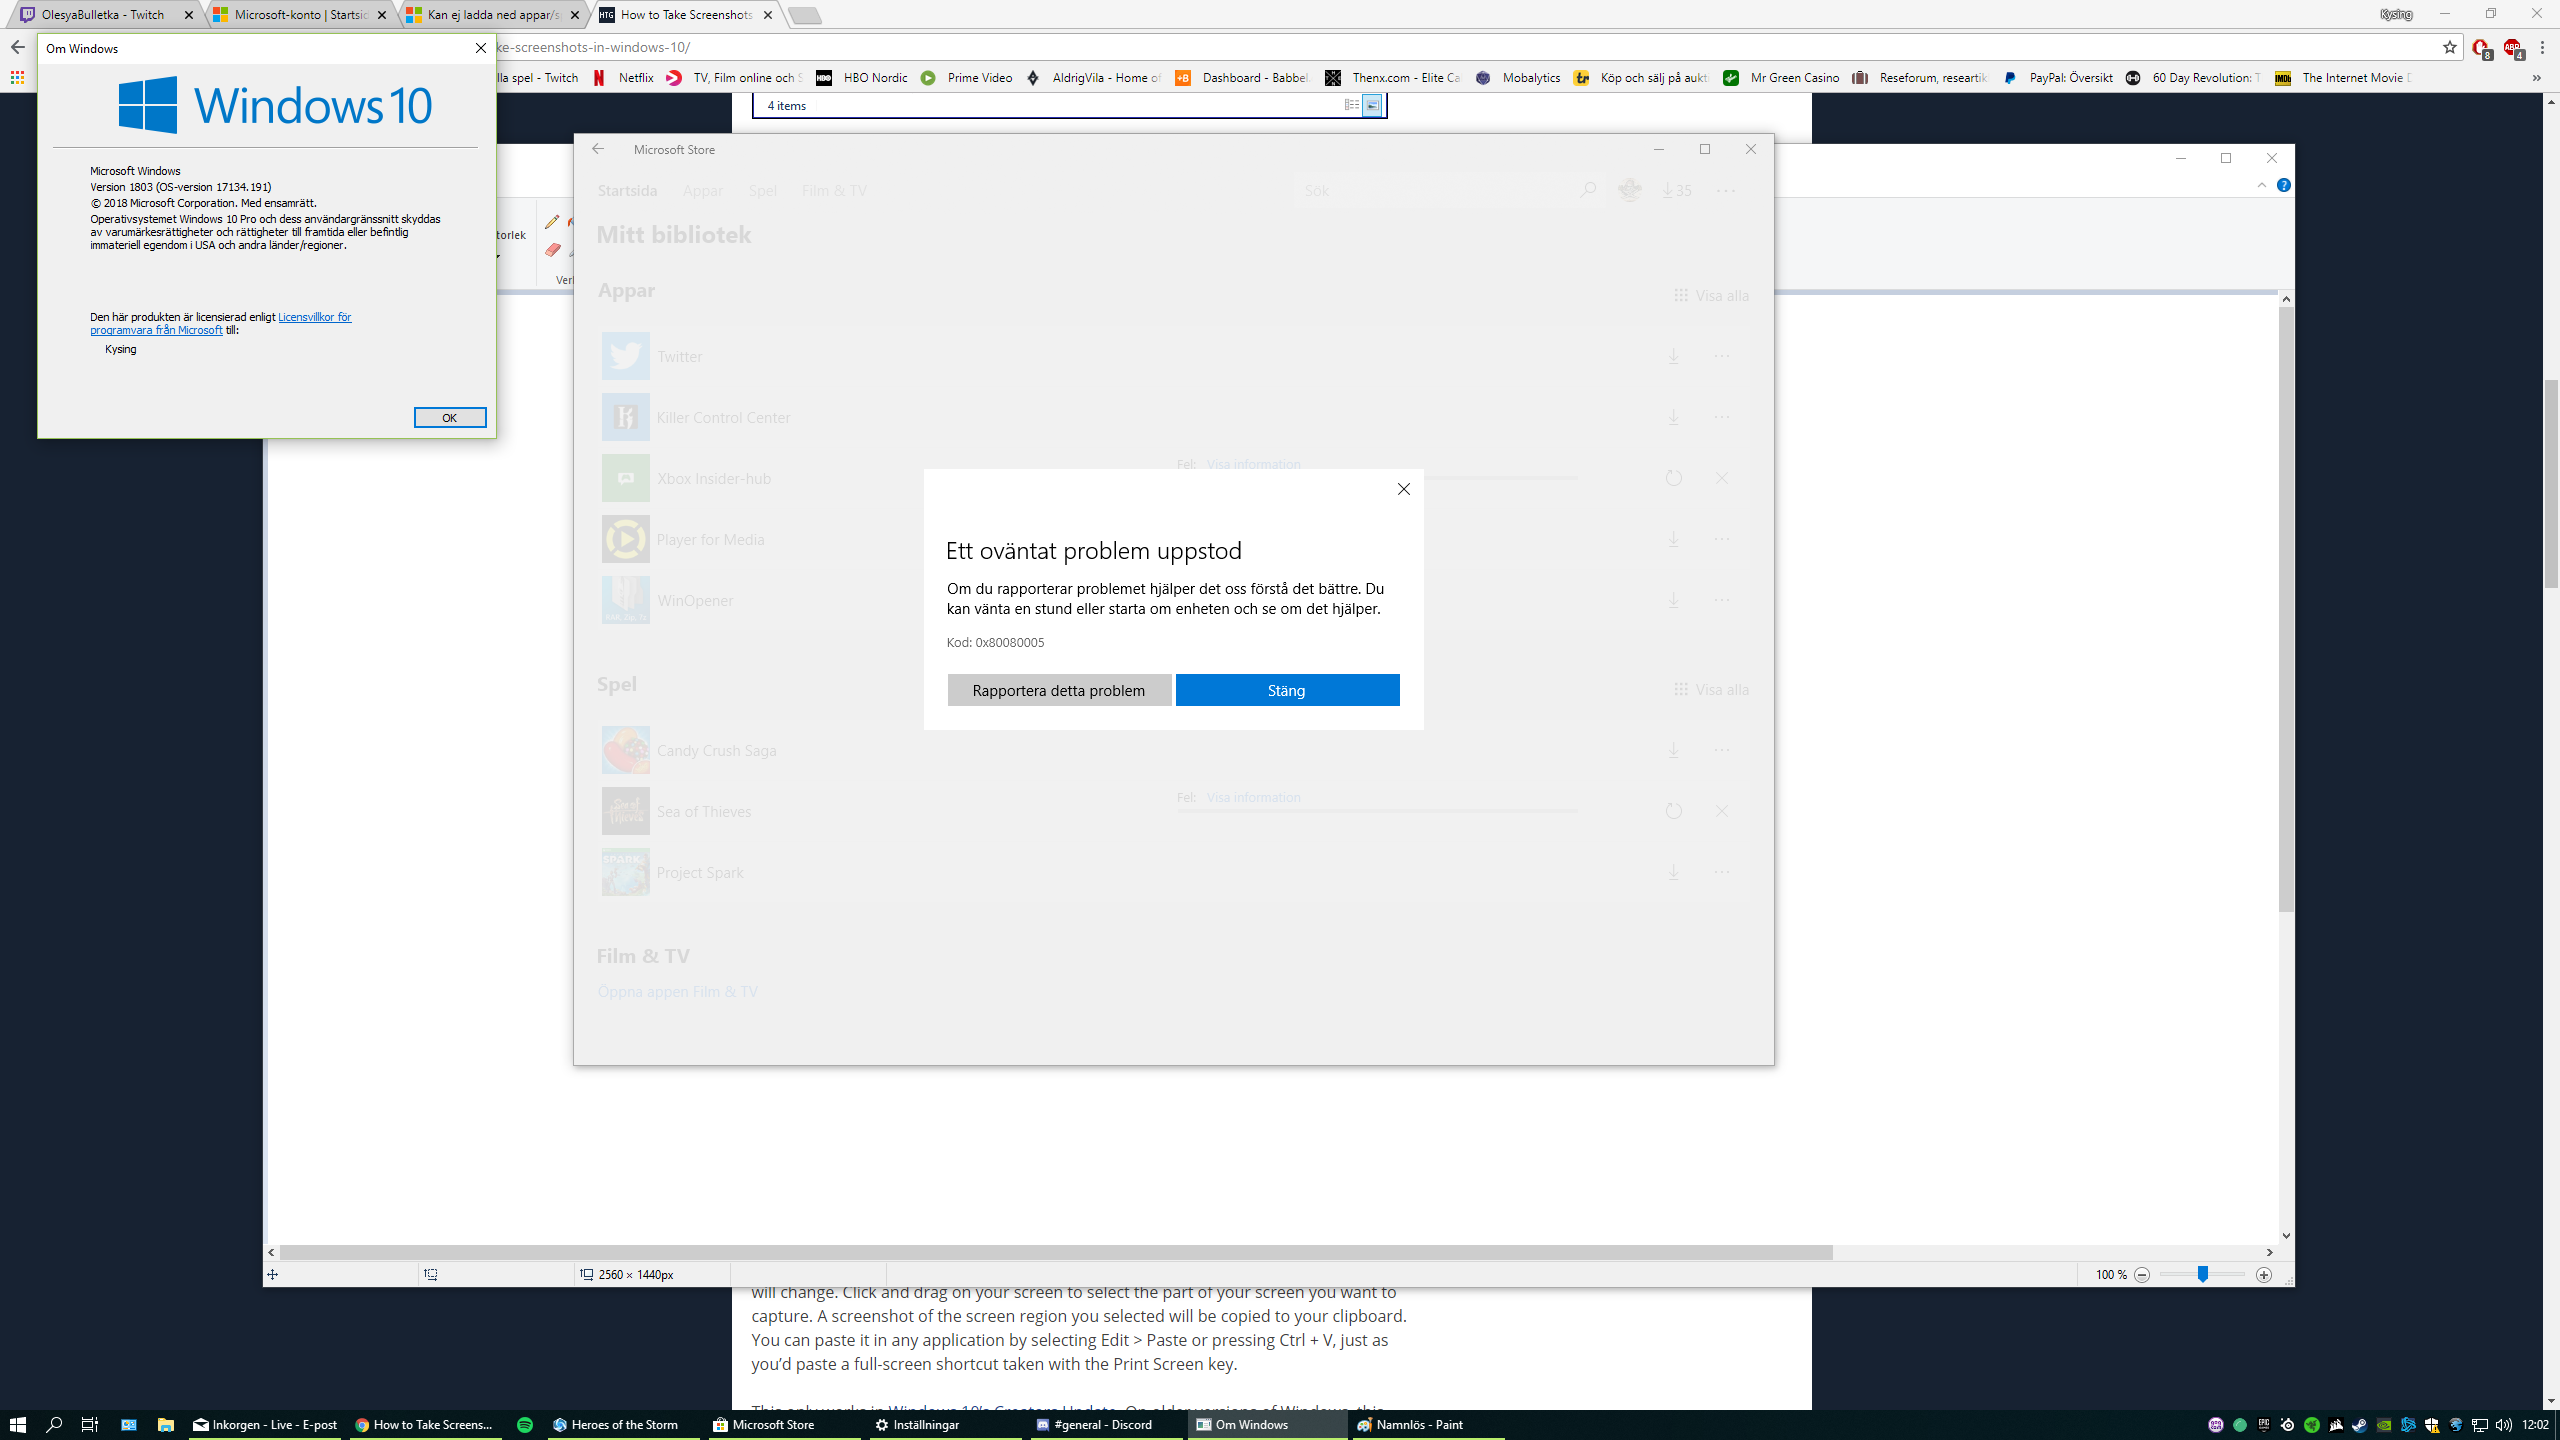Click the Paint zoom slider handle
This screenshot has height=1440, width=2560.
(x=2202, y=1274)
